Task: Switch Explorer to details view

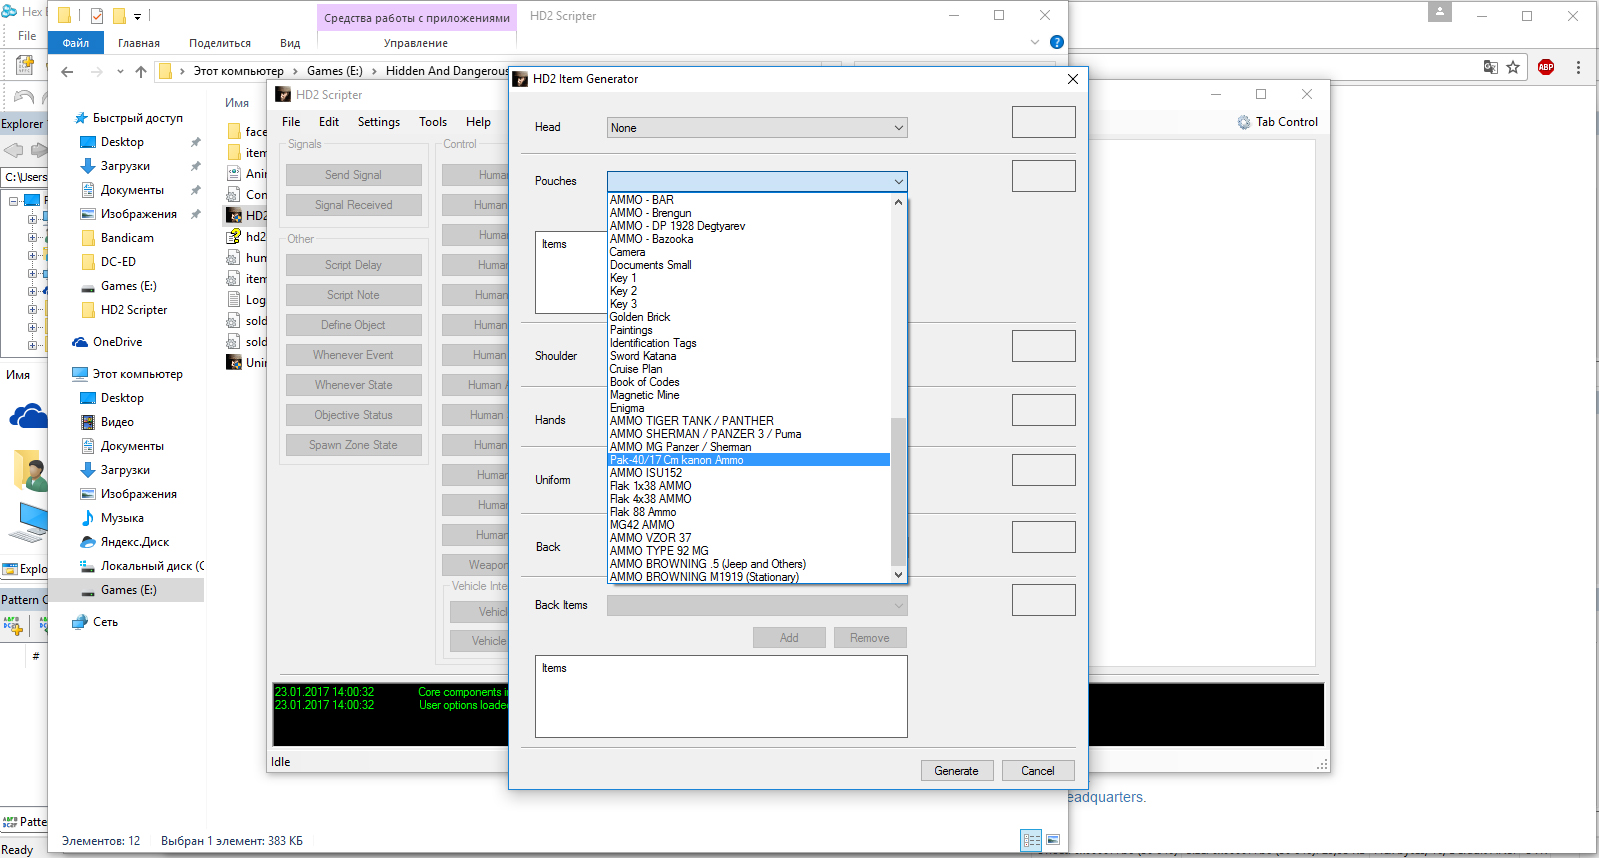Action: click(1031, 840)
